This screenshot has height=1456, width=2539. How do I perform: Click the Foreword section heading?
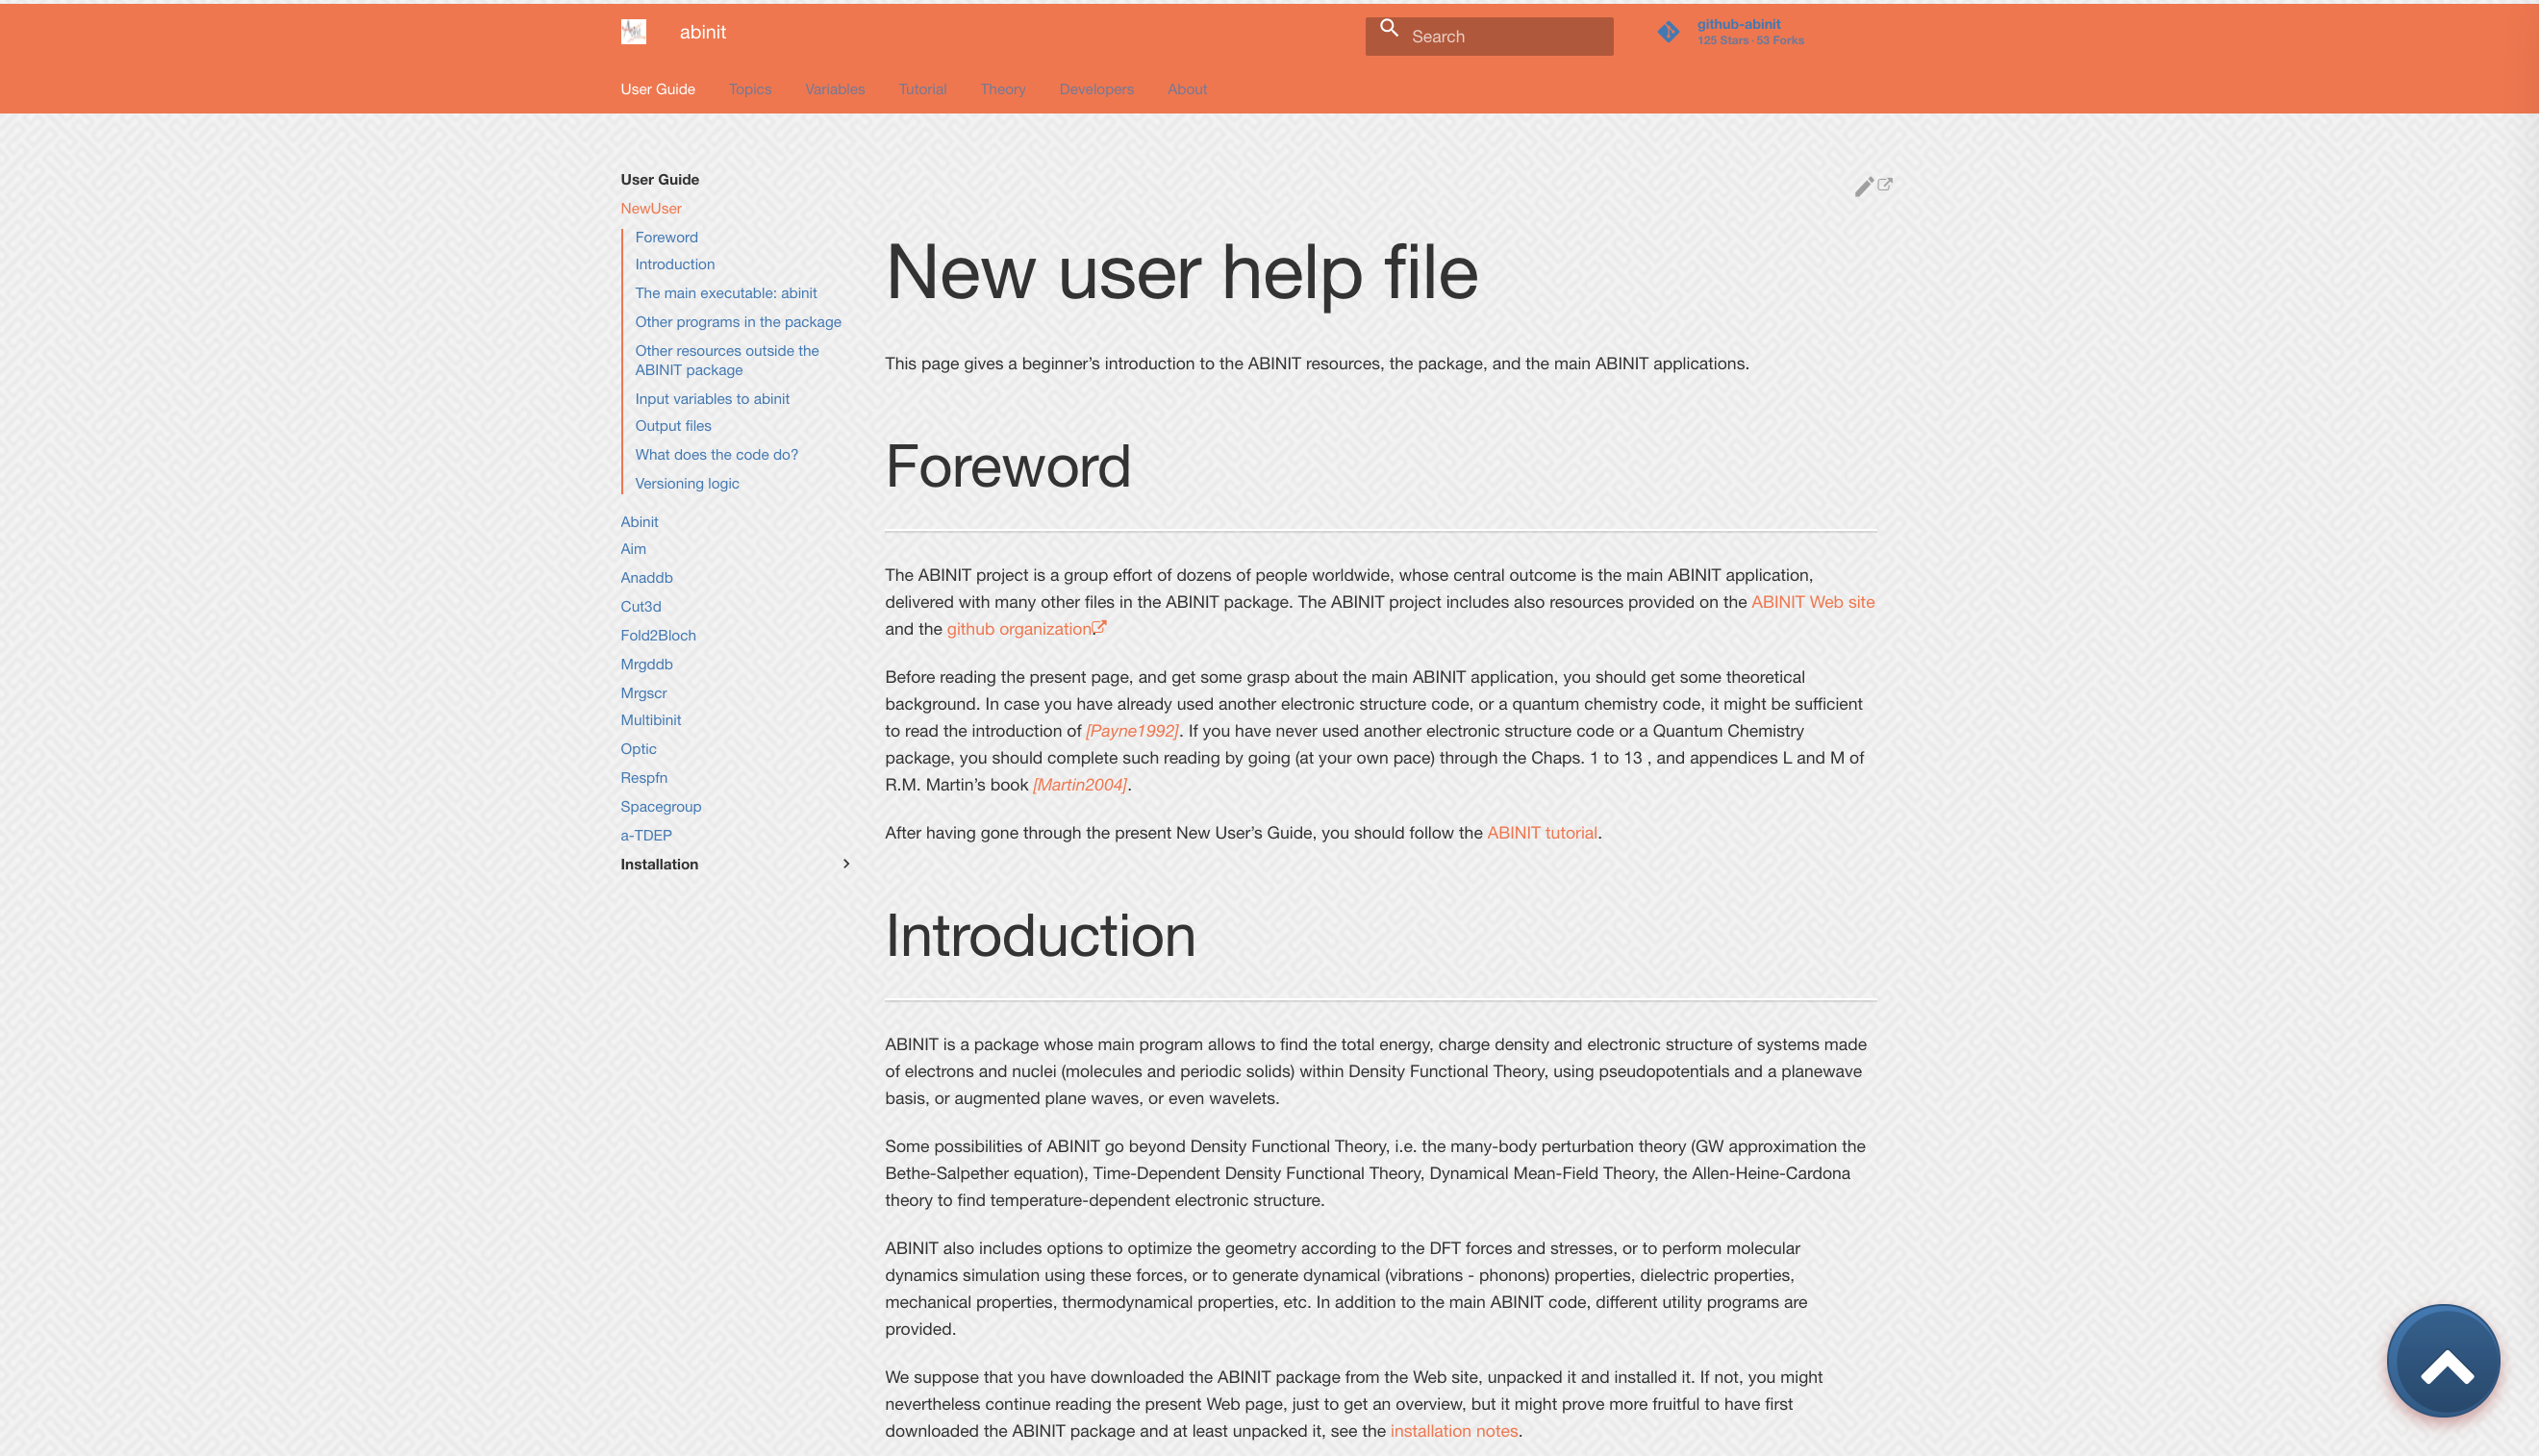click(1007, 466)
